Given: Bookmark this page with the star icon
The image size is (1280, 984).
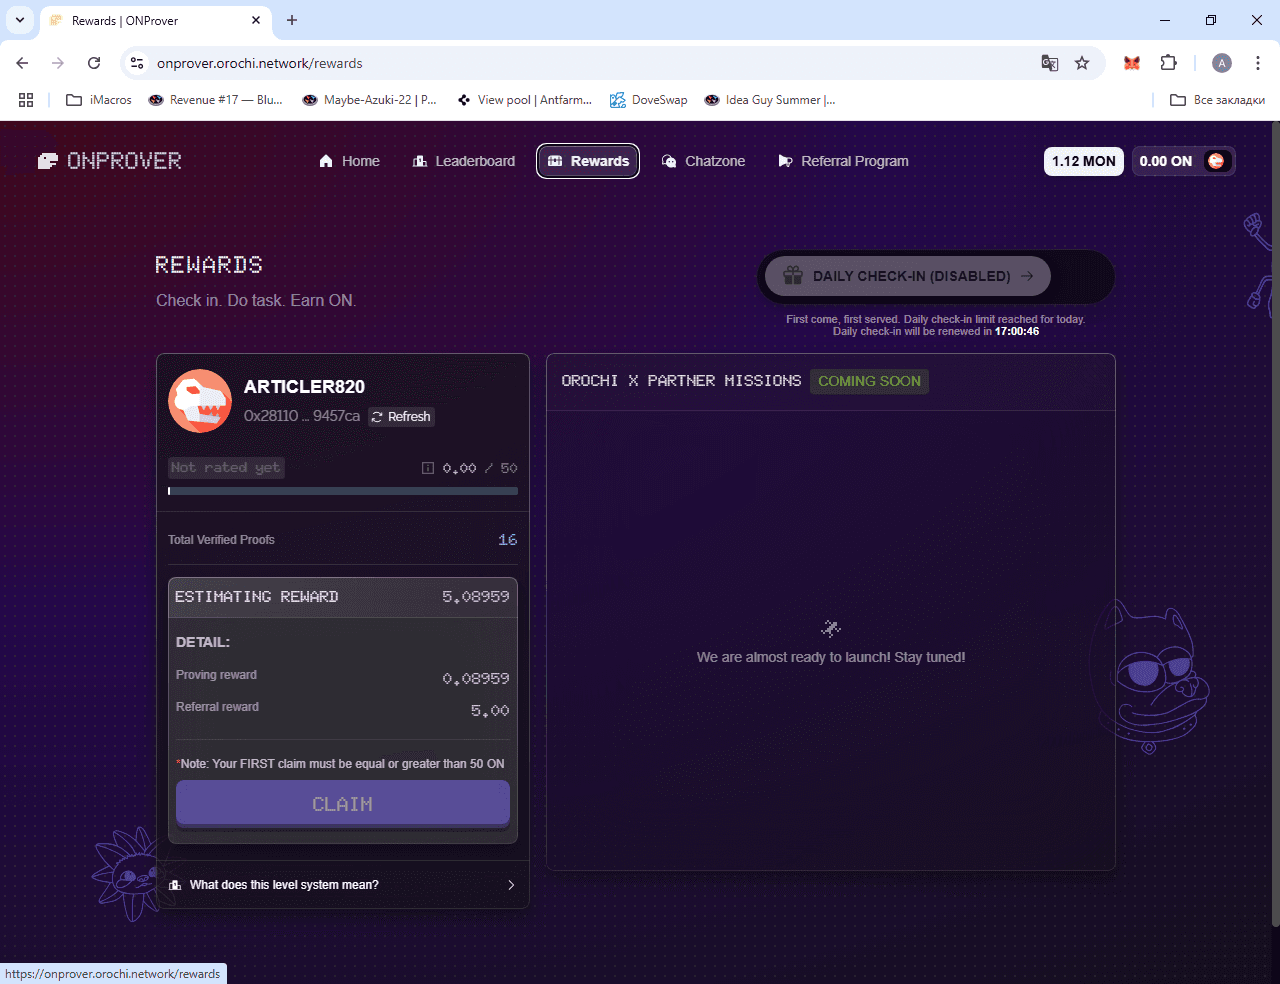Looking at the screenshot, I should (1082, 63).
